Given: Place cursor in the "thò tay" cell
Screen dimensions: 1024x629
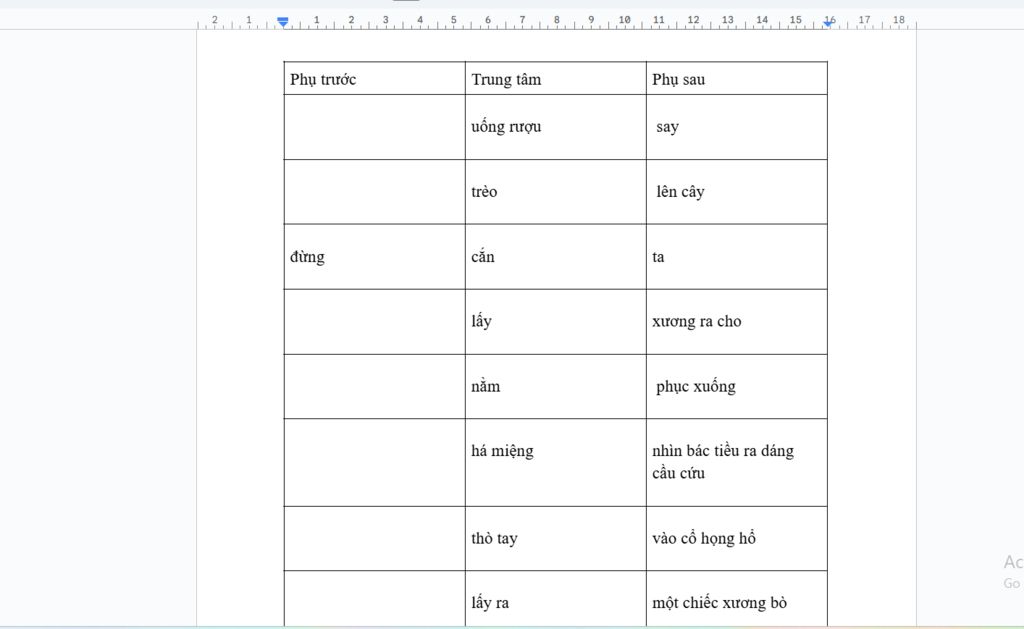Looking at the screenshot, I should pyautogui.click(x=494, y=539).
